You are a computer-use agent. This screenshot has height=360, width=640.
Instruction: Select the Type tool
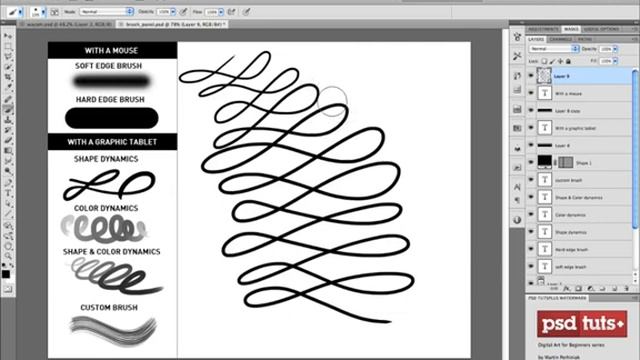point(8,193)
